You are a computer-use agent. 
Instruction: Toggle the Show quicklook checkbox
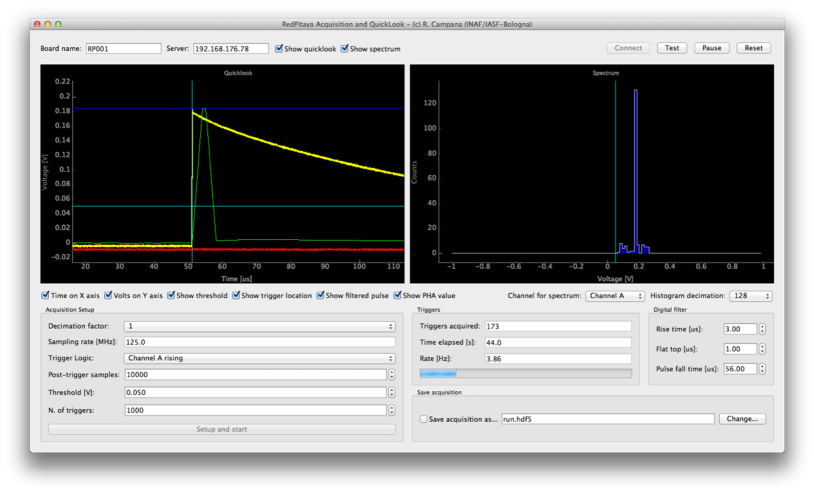[x=279, y=49]
